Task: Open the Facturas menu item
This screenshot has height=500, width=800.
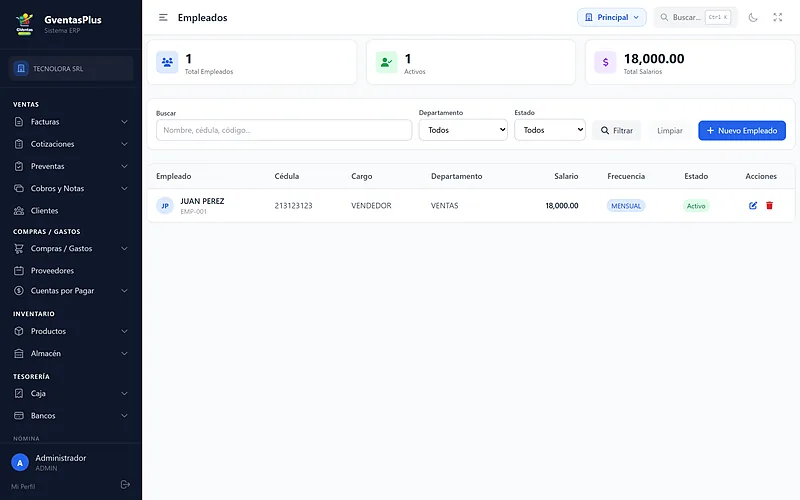Action: pos(71,122)
